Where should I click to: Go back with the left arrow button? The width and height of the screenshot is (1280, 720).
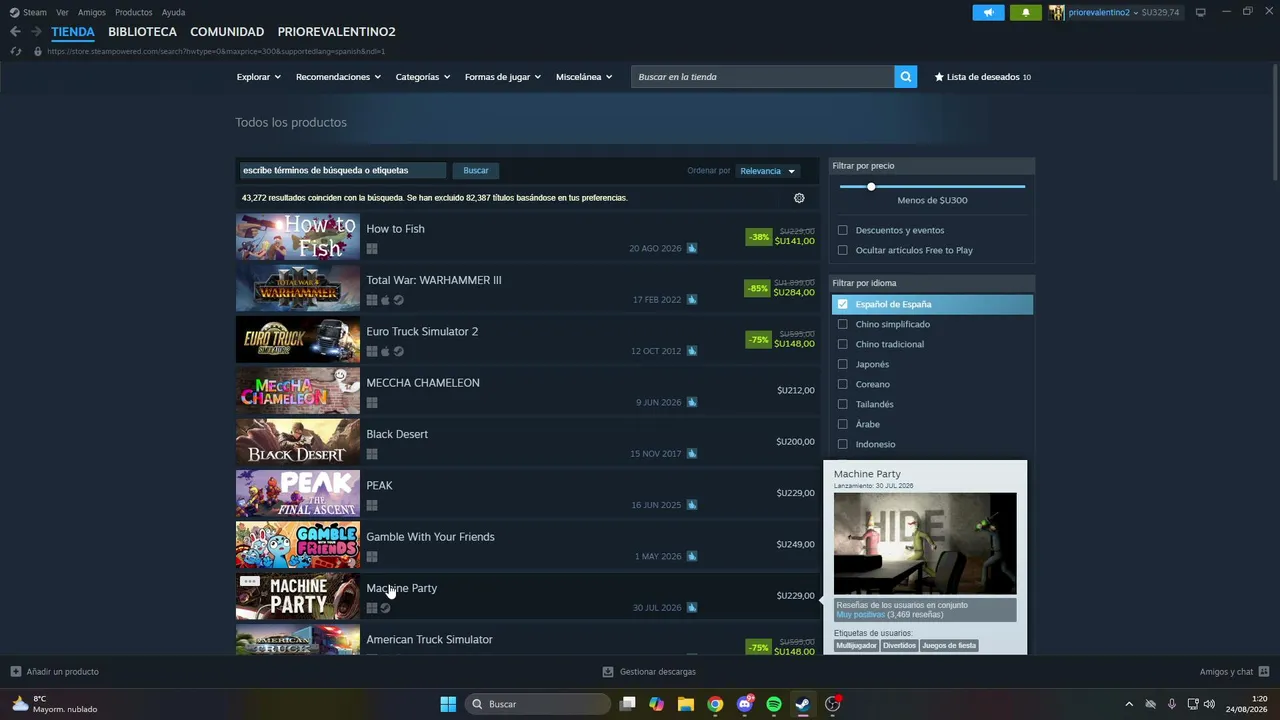[15, 32]
